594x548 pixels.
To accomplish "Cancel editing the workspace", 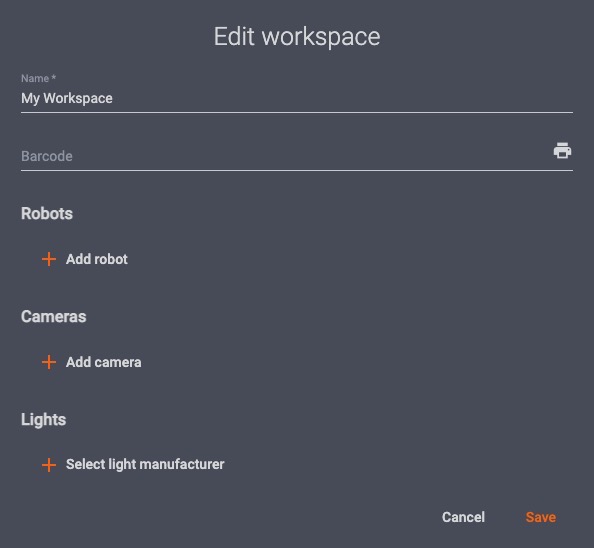I will 463,517.
